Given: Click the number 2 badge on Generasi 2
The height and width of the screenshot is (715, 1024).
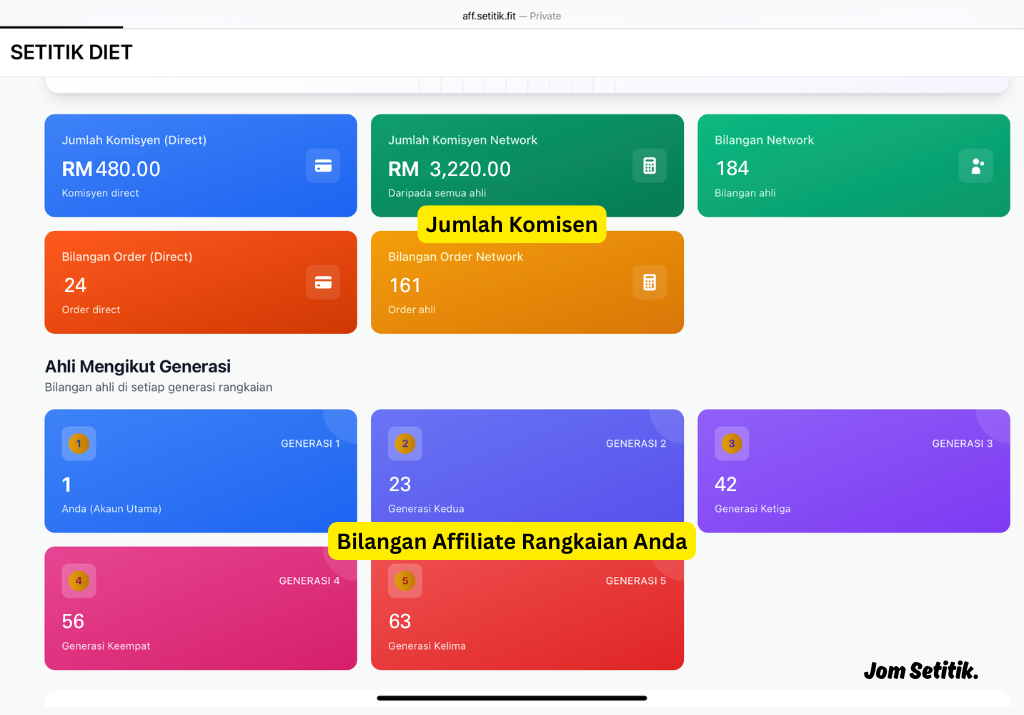Looking at the screenshot, I should coord(405,443).
